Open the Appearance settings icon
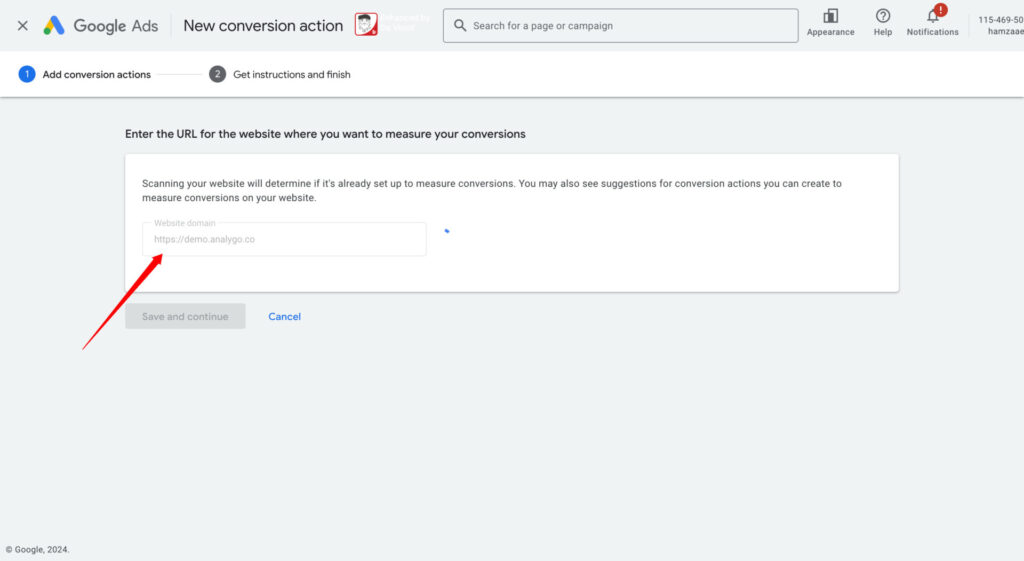The height and width of the screenshot is (561, 1024). (830, 17)
